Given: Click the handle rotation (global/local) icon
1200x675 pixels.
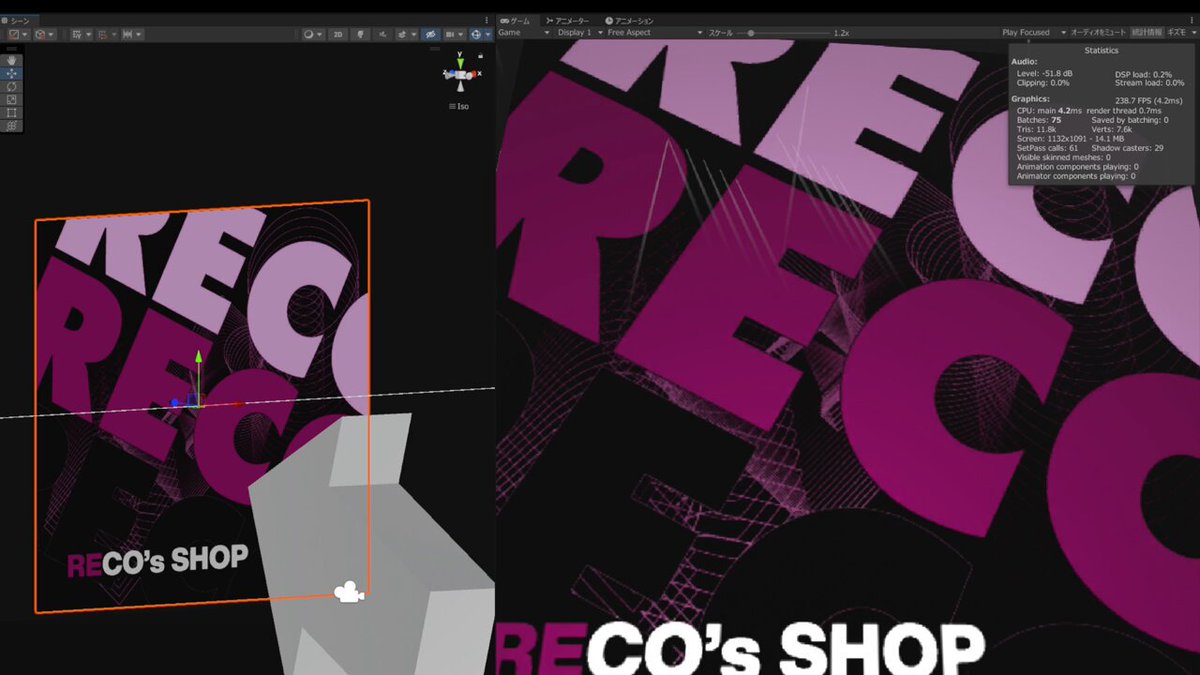Looking at the screenshot, I should 40,34.
